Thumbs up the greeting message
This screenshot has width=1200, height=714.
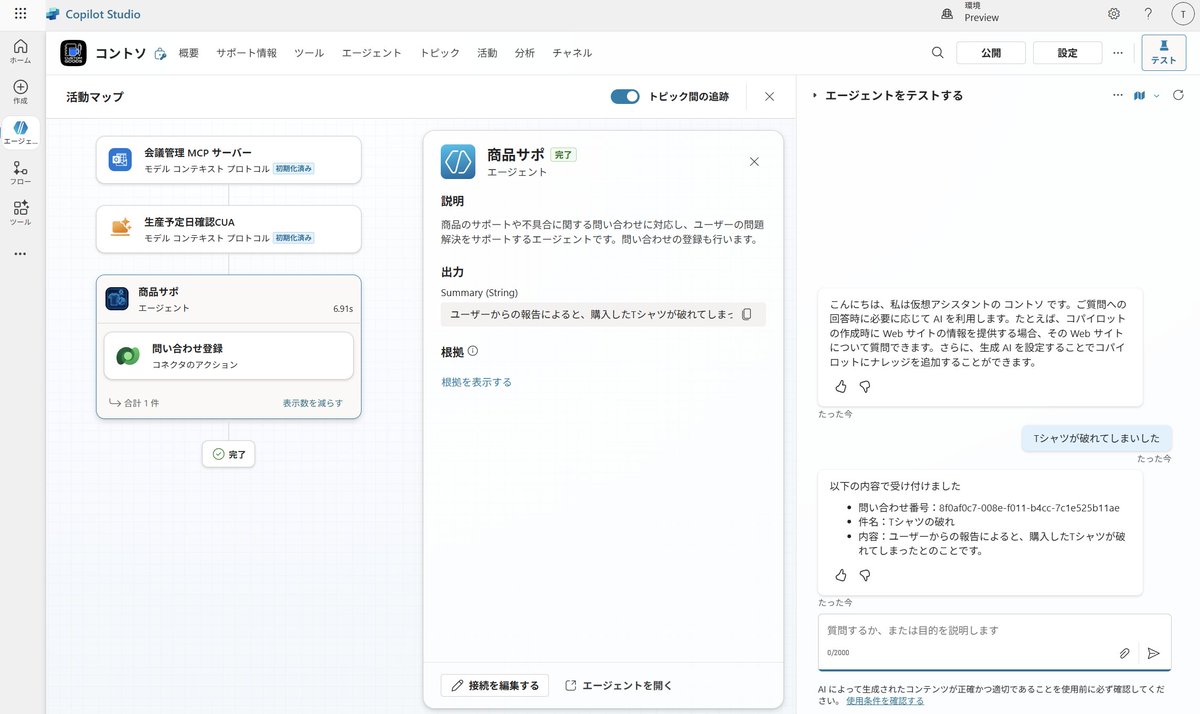841,386
